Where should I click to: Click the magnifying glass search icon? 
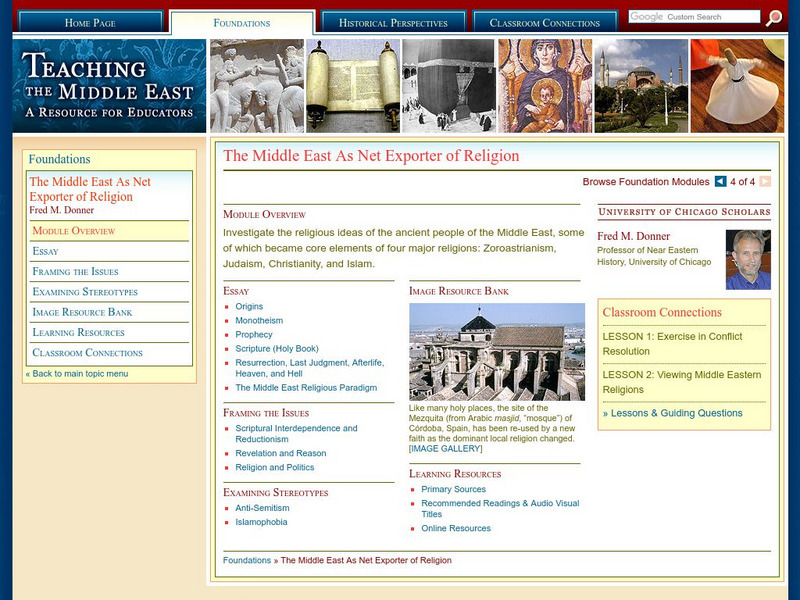click(x=773, y=17)
